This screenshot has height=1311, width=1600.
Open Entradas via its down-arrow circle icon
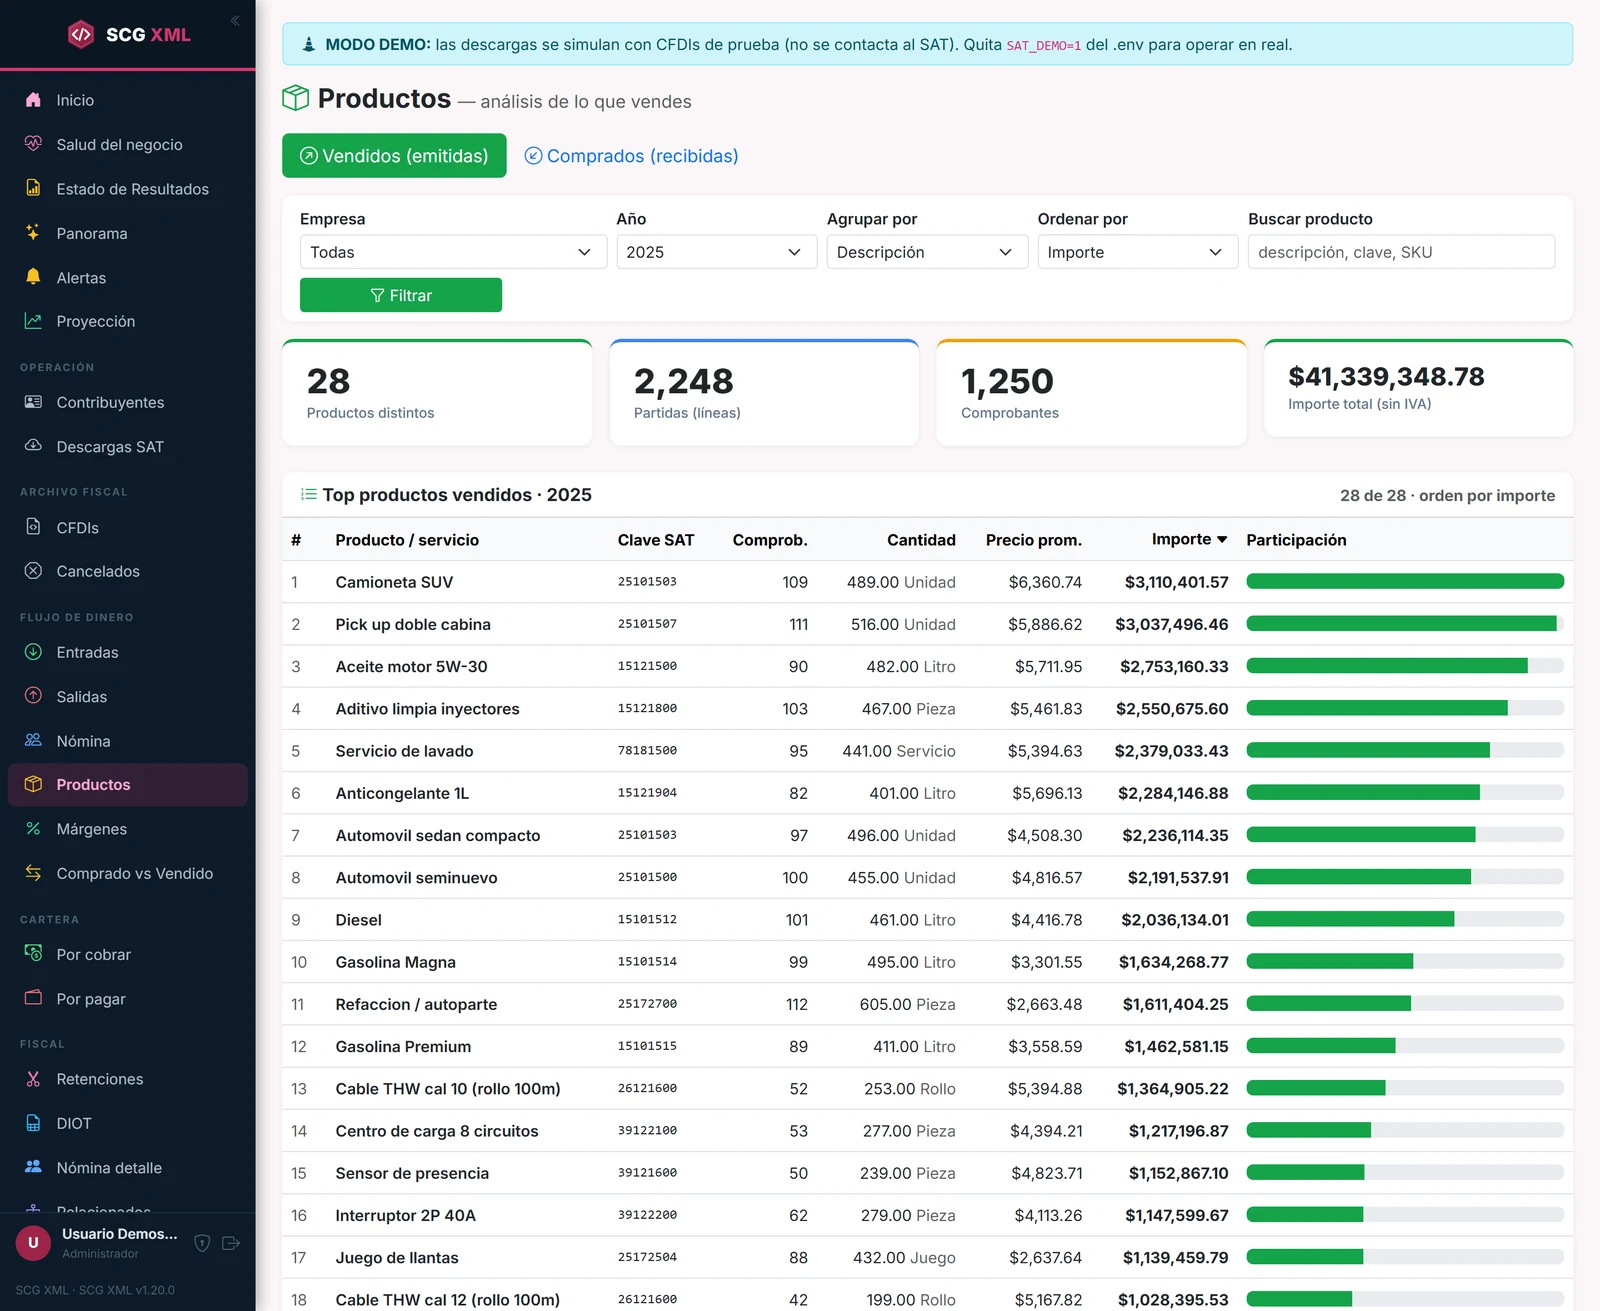[33, 652]
